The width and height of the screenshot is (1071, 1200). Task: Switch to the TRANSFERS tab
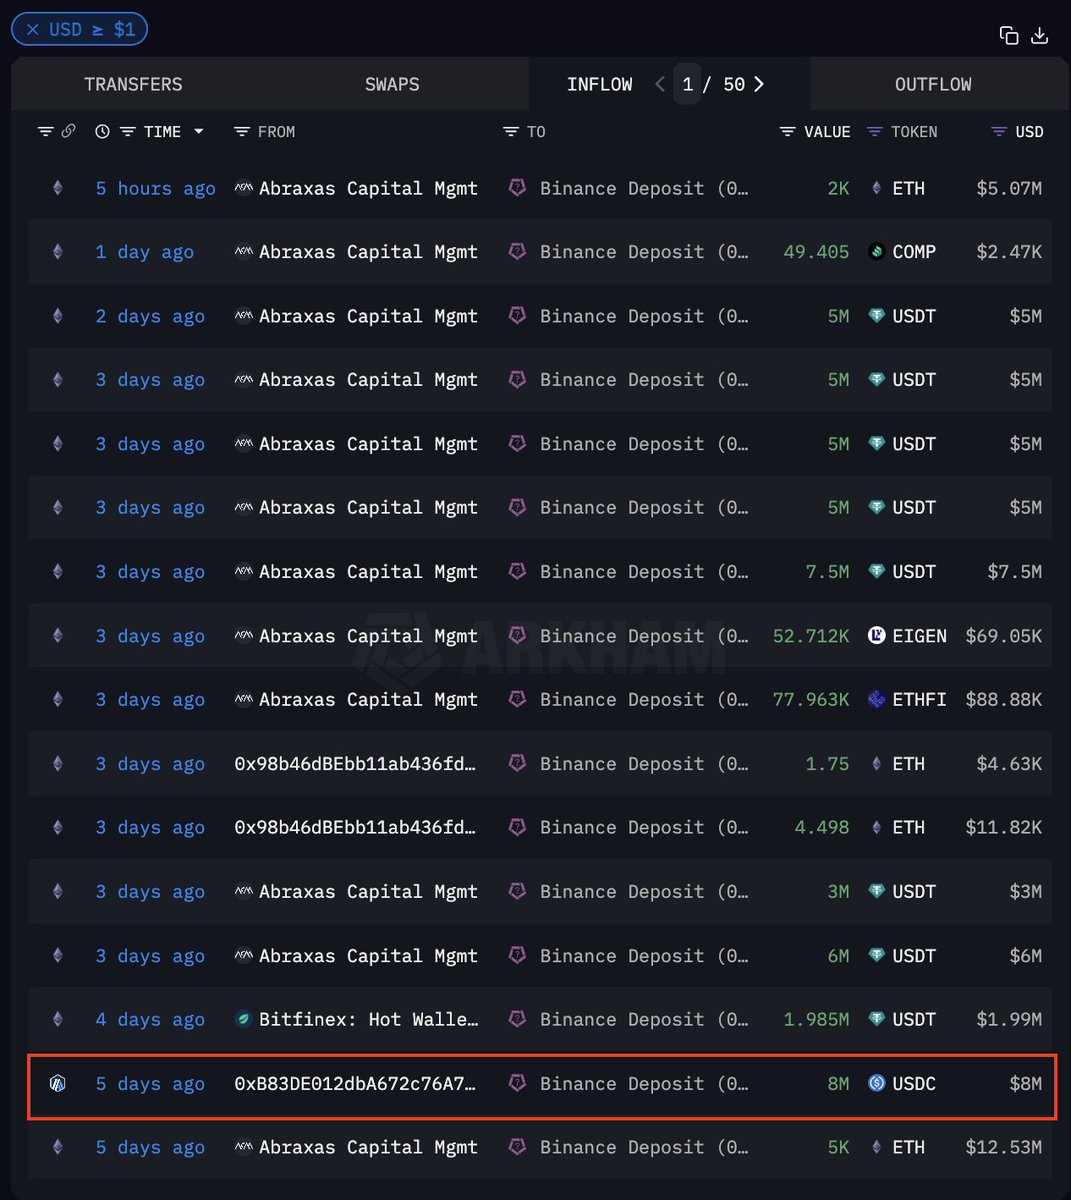133,84
